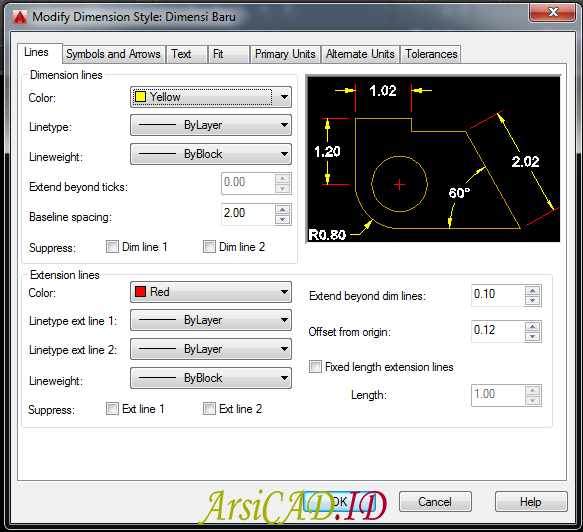Screen dimensions: 583x532
Task: Click the red color swatch in extension Color
Action: point(141,291)
